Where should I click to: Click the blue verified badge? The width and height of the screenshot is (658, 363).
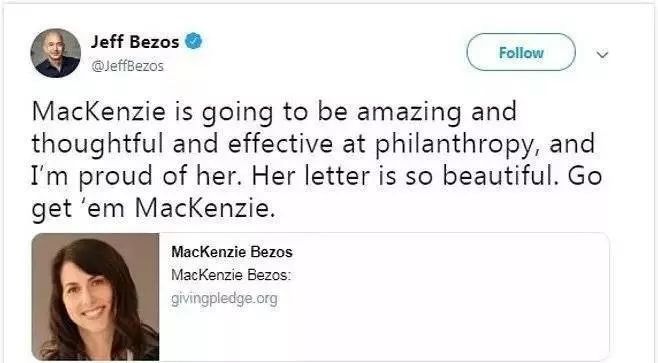click(x=193, y=41)
